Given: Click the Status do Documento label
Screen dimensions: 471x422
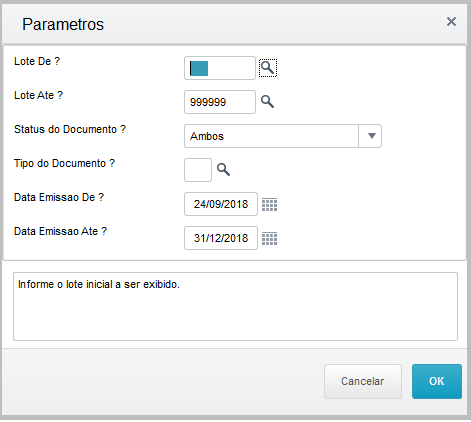Looking at the screenshot, I should click(x=70, y=129).
